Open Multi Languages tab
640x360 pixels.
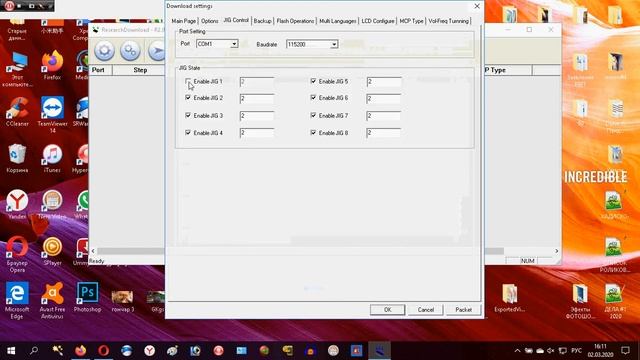(x=338, y=21)
